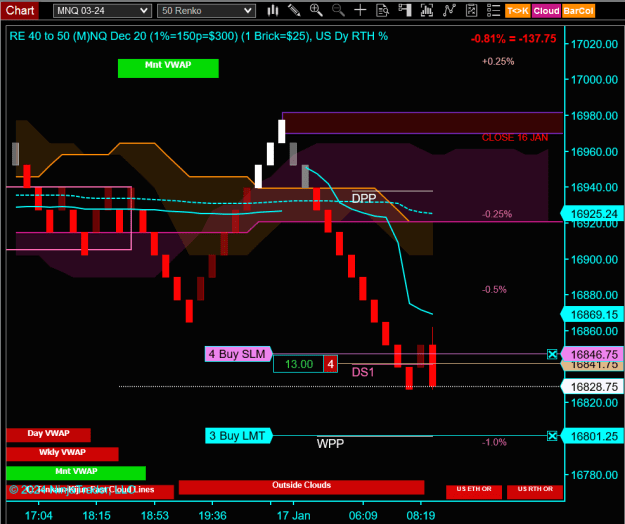The width and height of the screenshot is (625, 524).
Task: Click the CLOSE 16 JAN label
Action: 515,137
